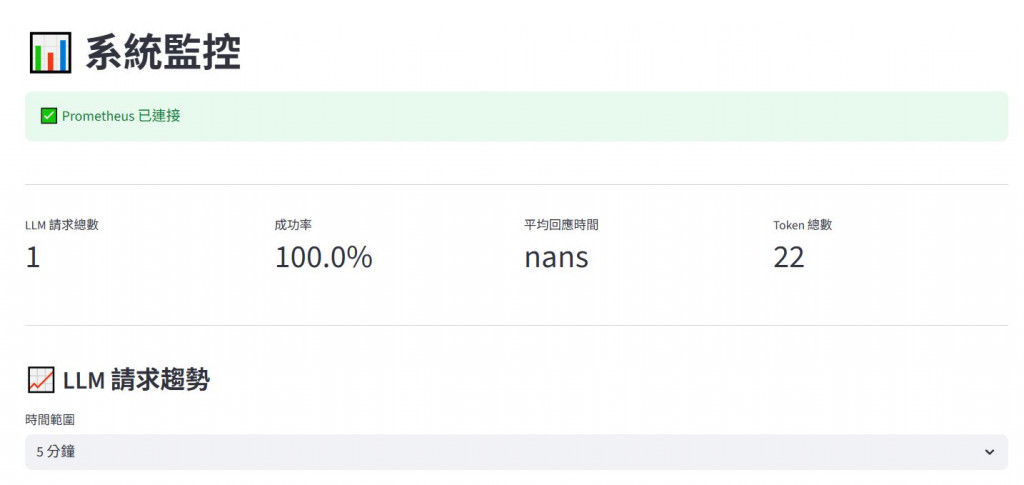The image size is (1024, 485).
Task: Click the trend chart icon beside LLM 請求趨勢
Action: (x=40, y=380)
